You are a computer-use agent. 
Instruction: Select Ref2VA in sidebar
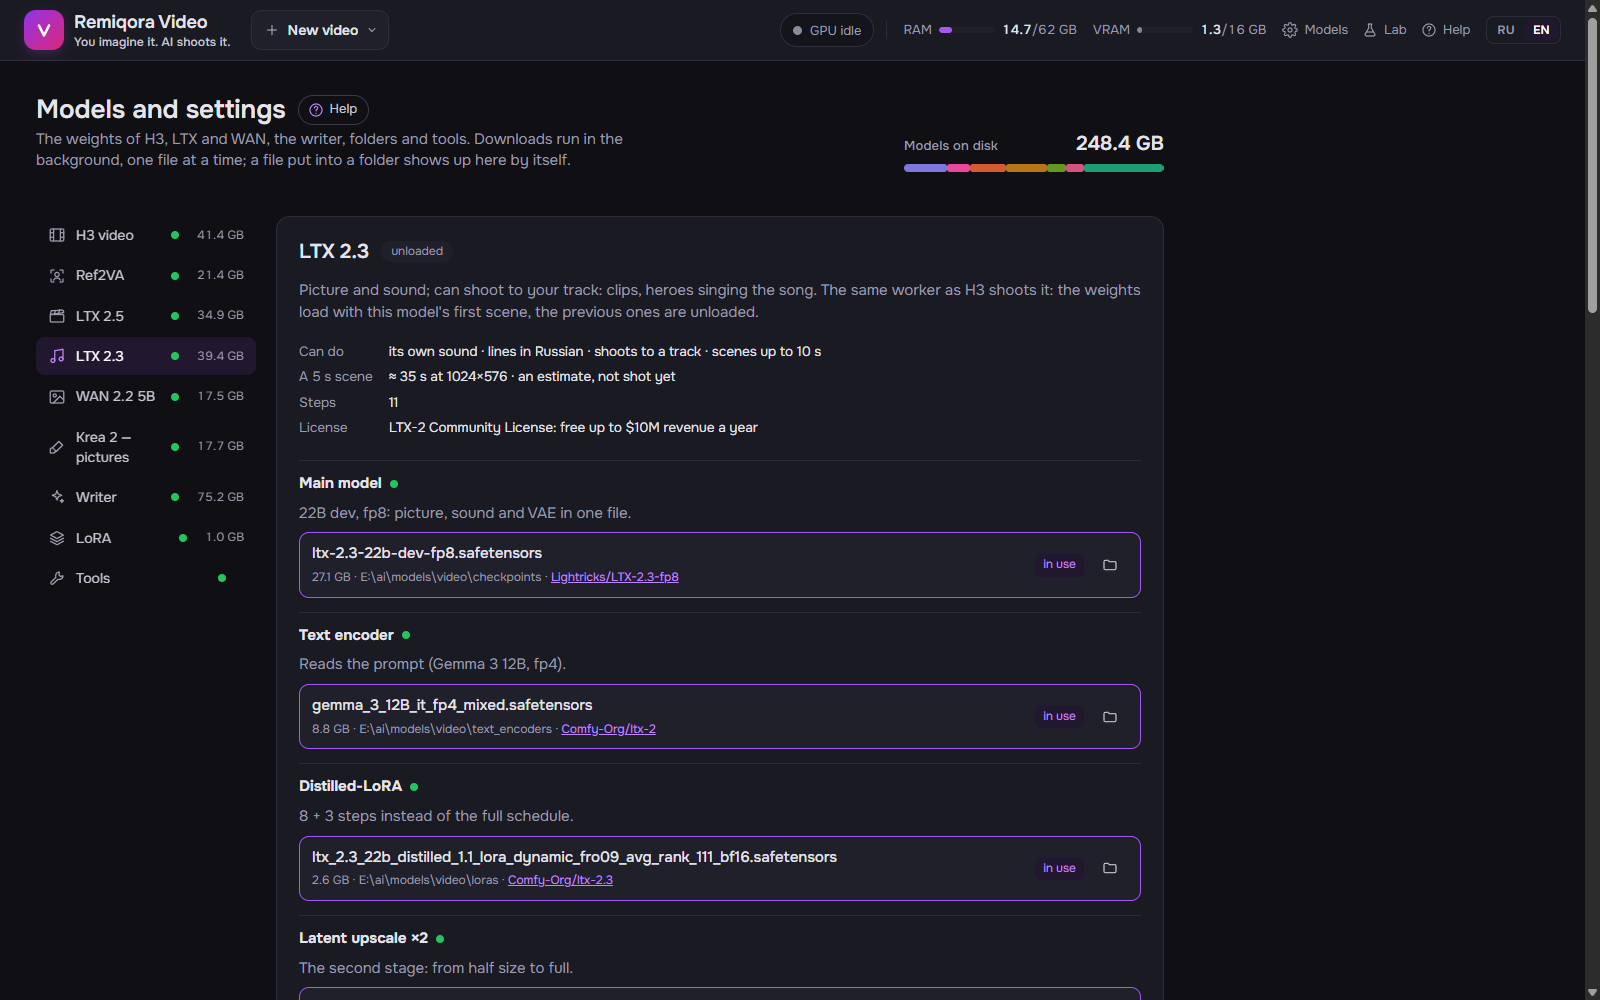point(146,275)
